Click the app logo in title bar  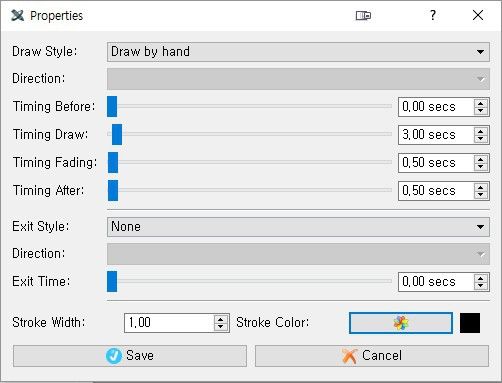pyautogui.click(x=17, y=15)
